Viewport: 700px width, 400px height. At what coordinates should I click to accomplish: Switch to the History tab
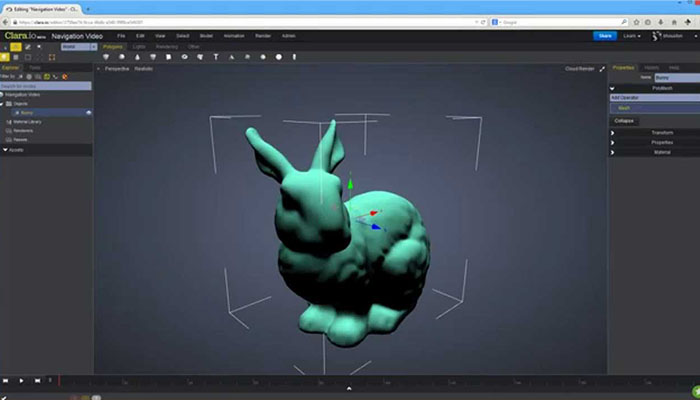coord(651,68)
